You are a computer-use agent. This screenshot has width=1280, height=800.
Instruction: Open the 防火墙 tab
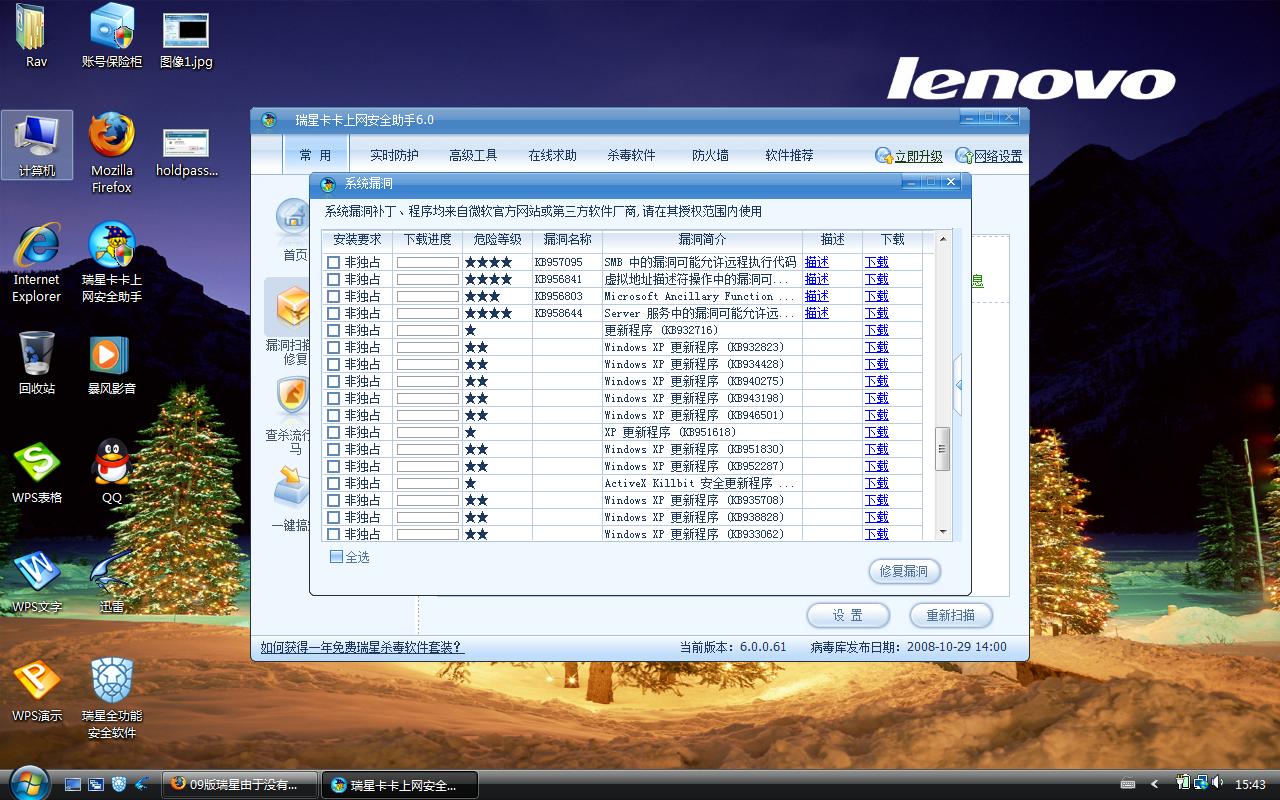(710, 155)
